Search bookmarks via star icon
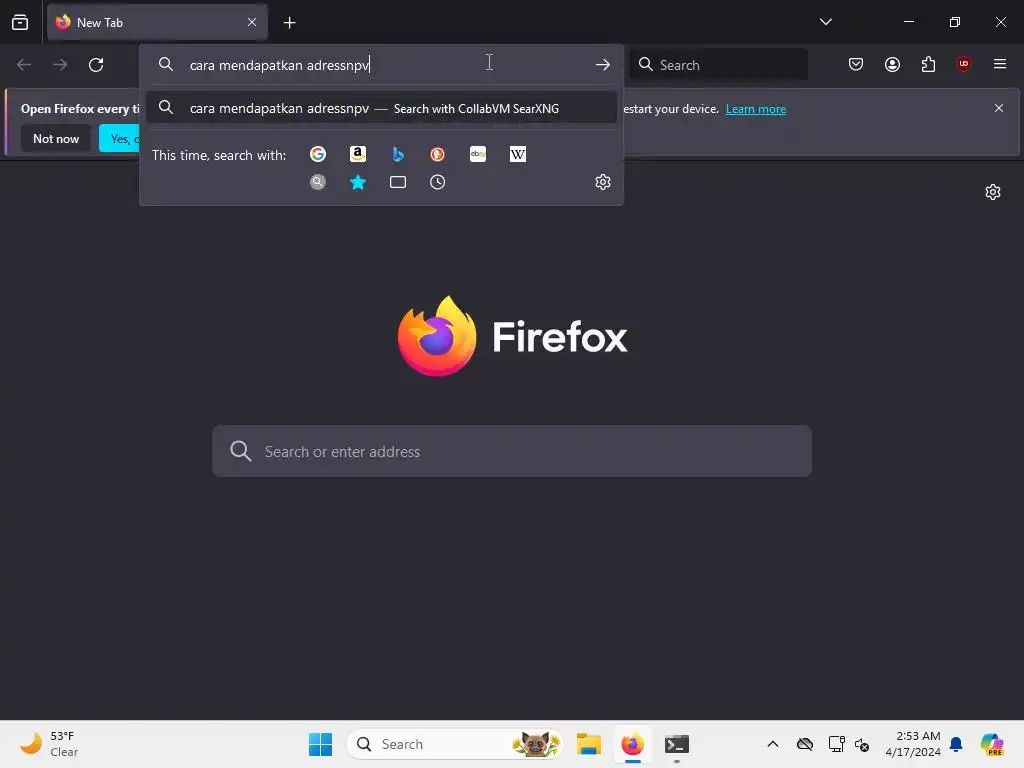This screenshot has width=1024, height=768. (358, 182)
